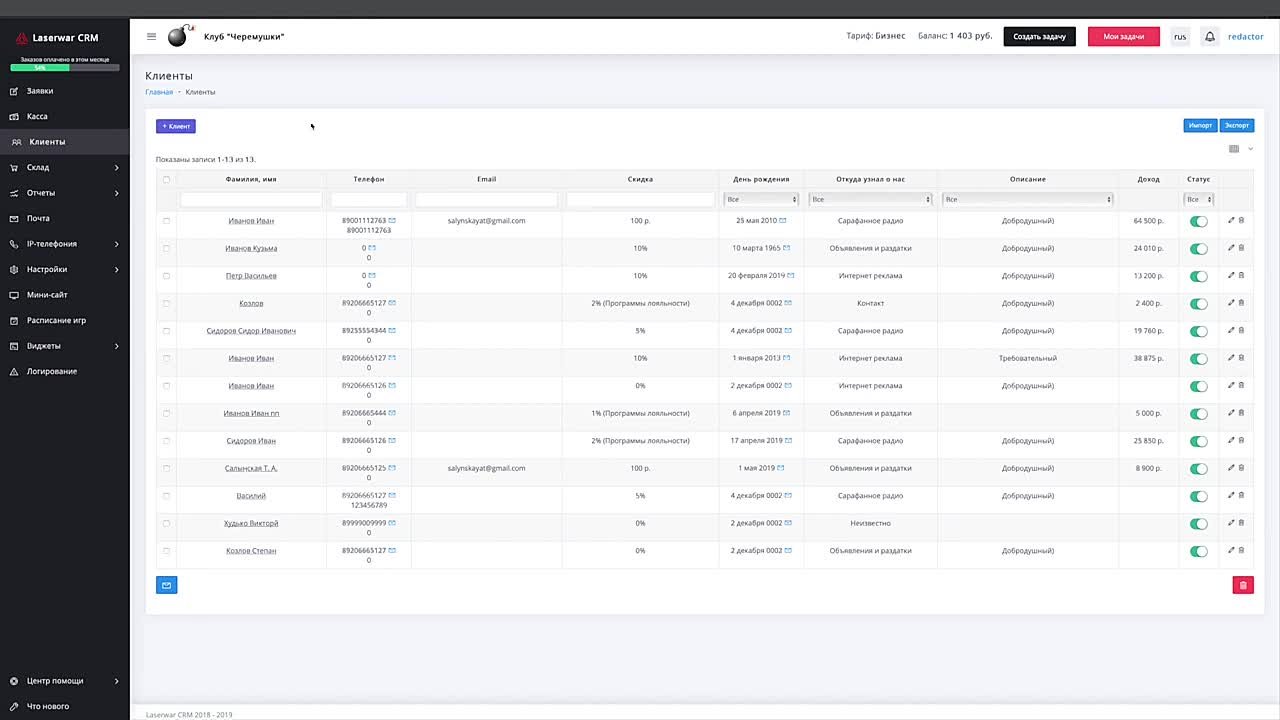
Task: Open the Статус filter dropdown
Action: pyautogui.click(x=1198, y=199)
